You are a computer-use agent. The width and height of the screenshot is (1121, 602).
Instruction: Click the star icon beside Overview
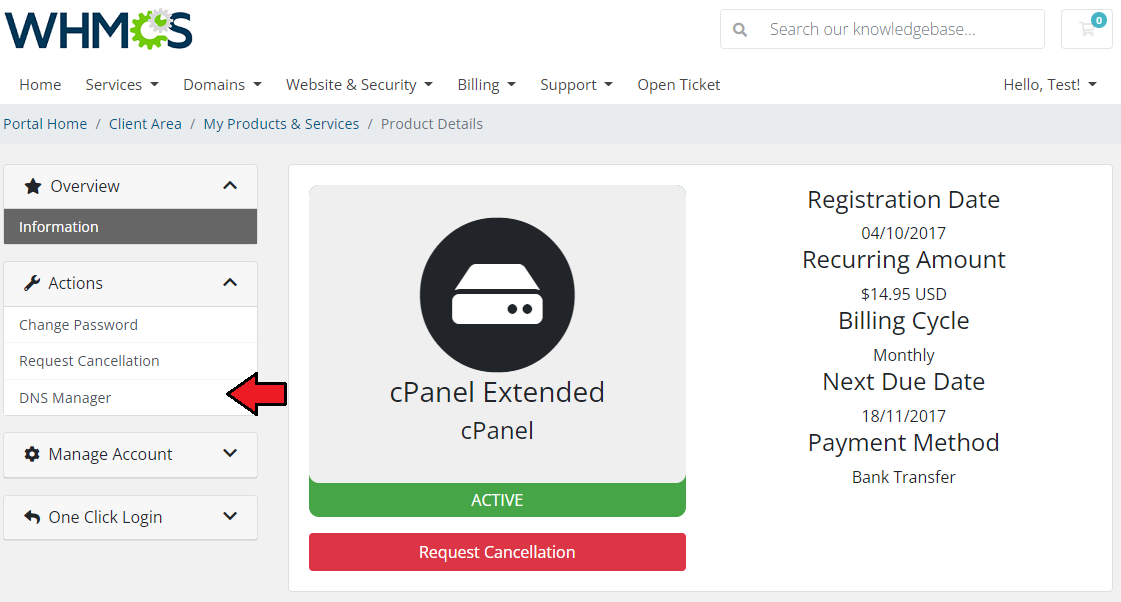tap(33, 187)
